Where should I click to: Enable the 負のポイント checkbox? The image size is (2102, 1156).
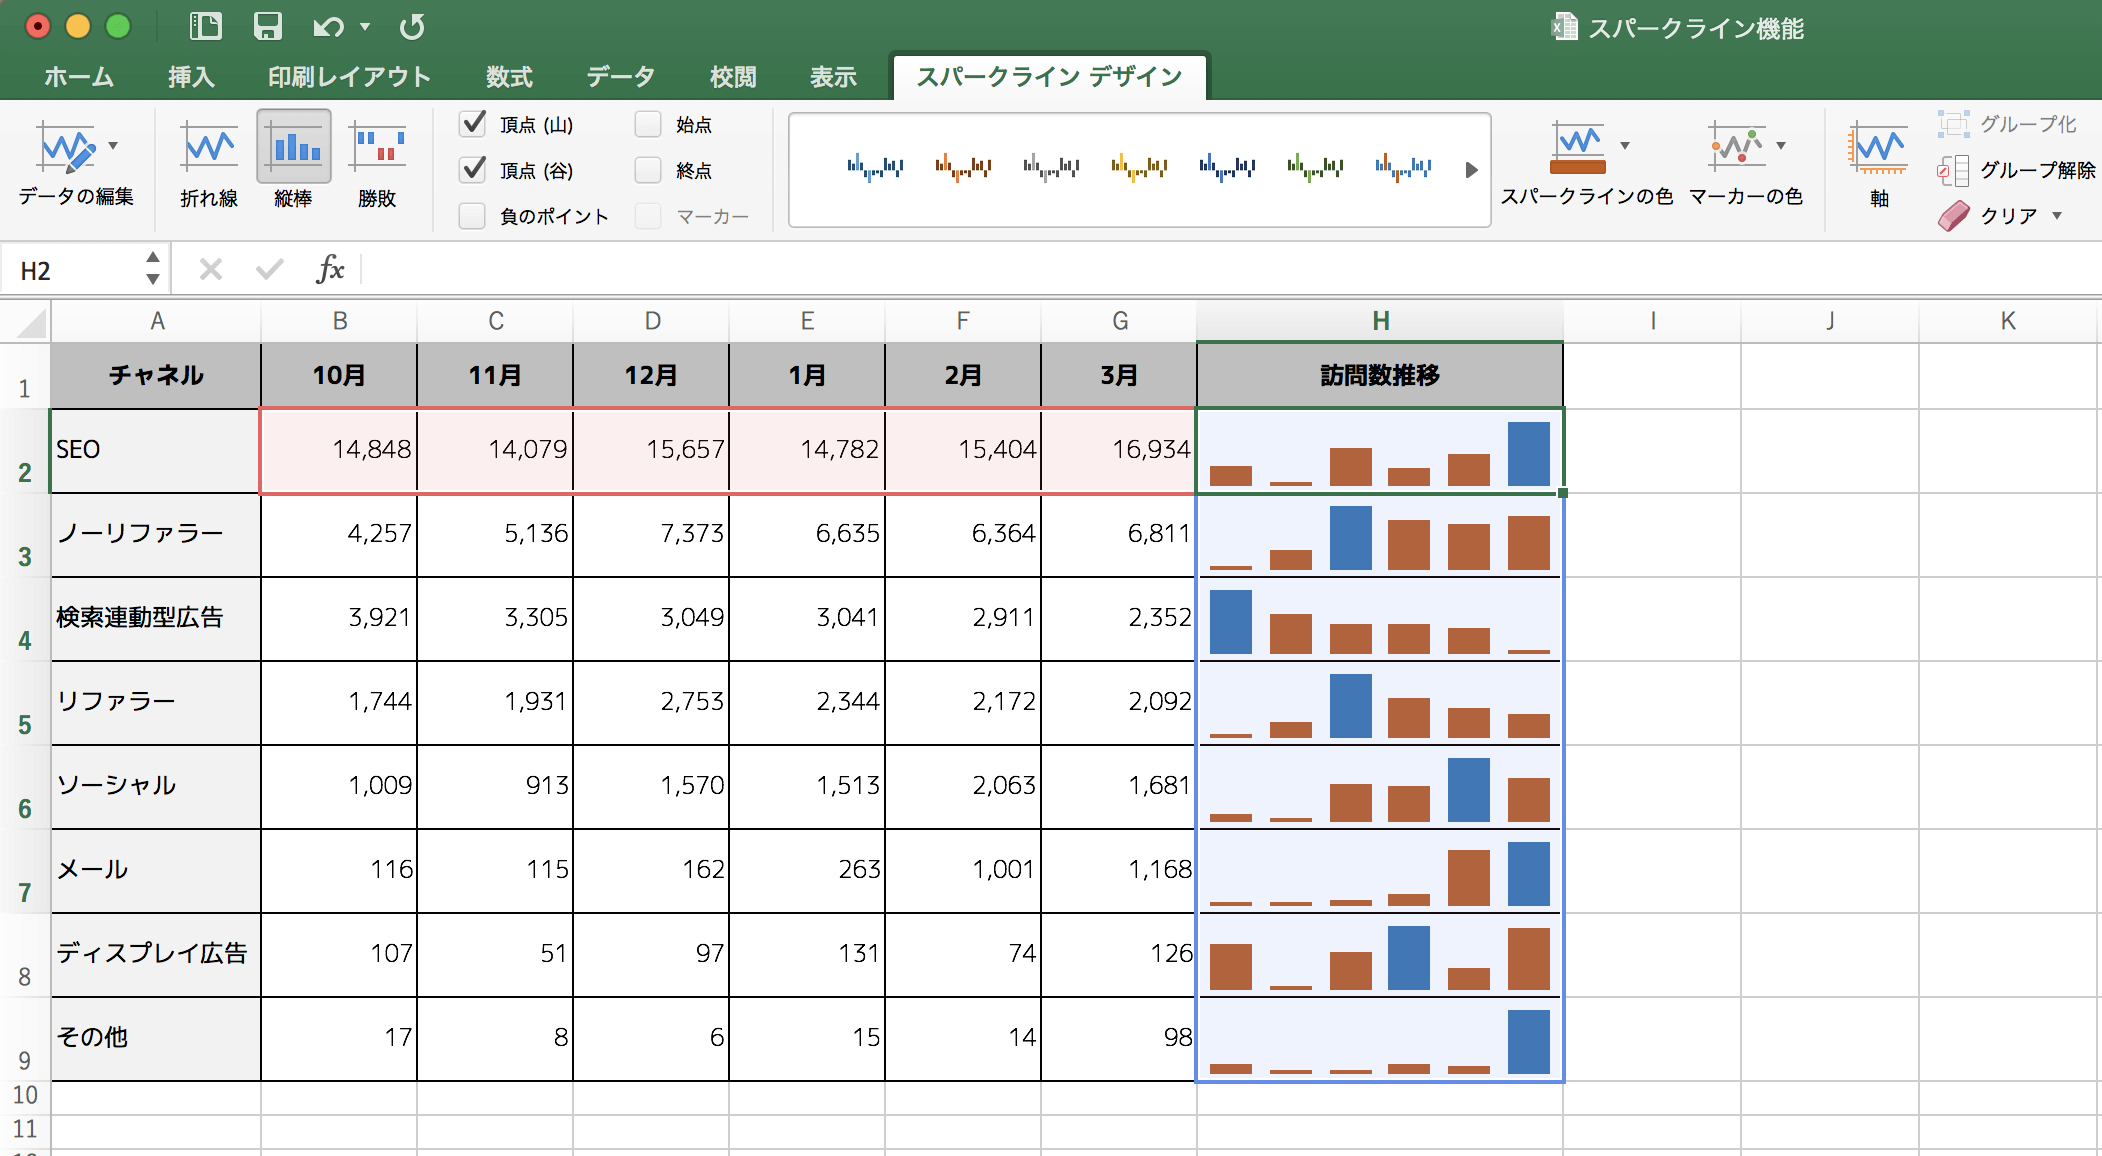472,216
